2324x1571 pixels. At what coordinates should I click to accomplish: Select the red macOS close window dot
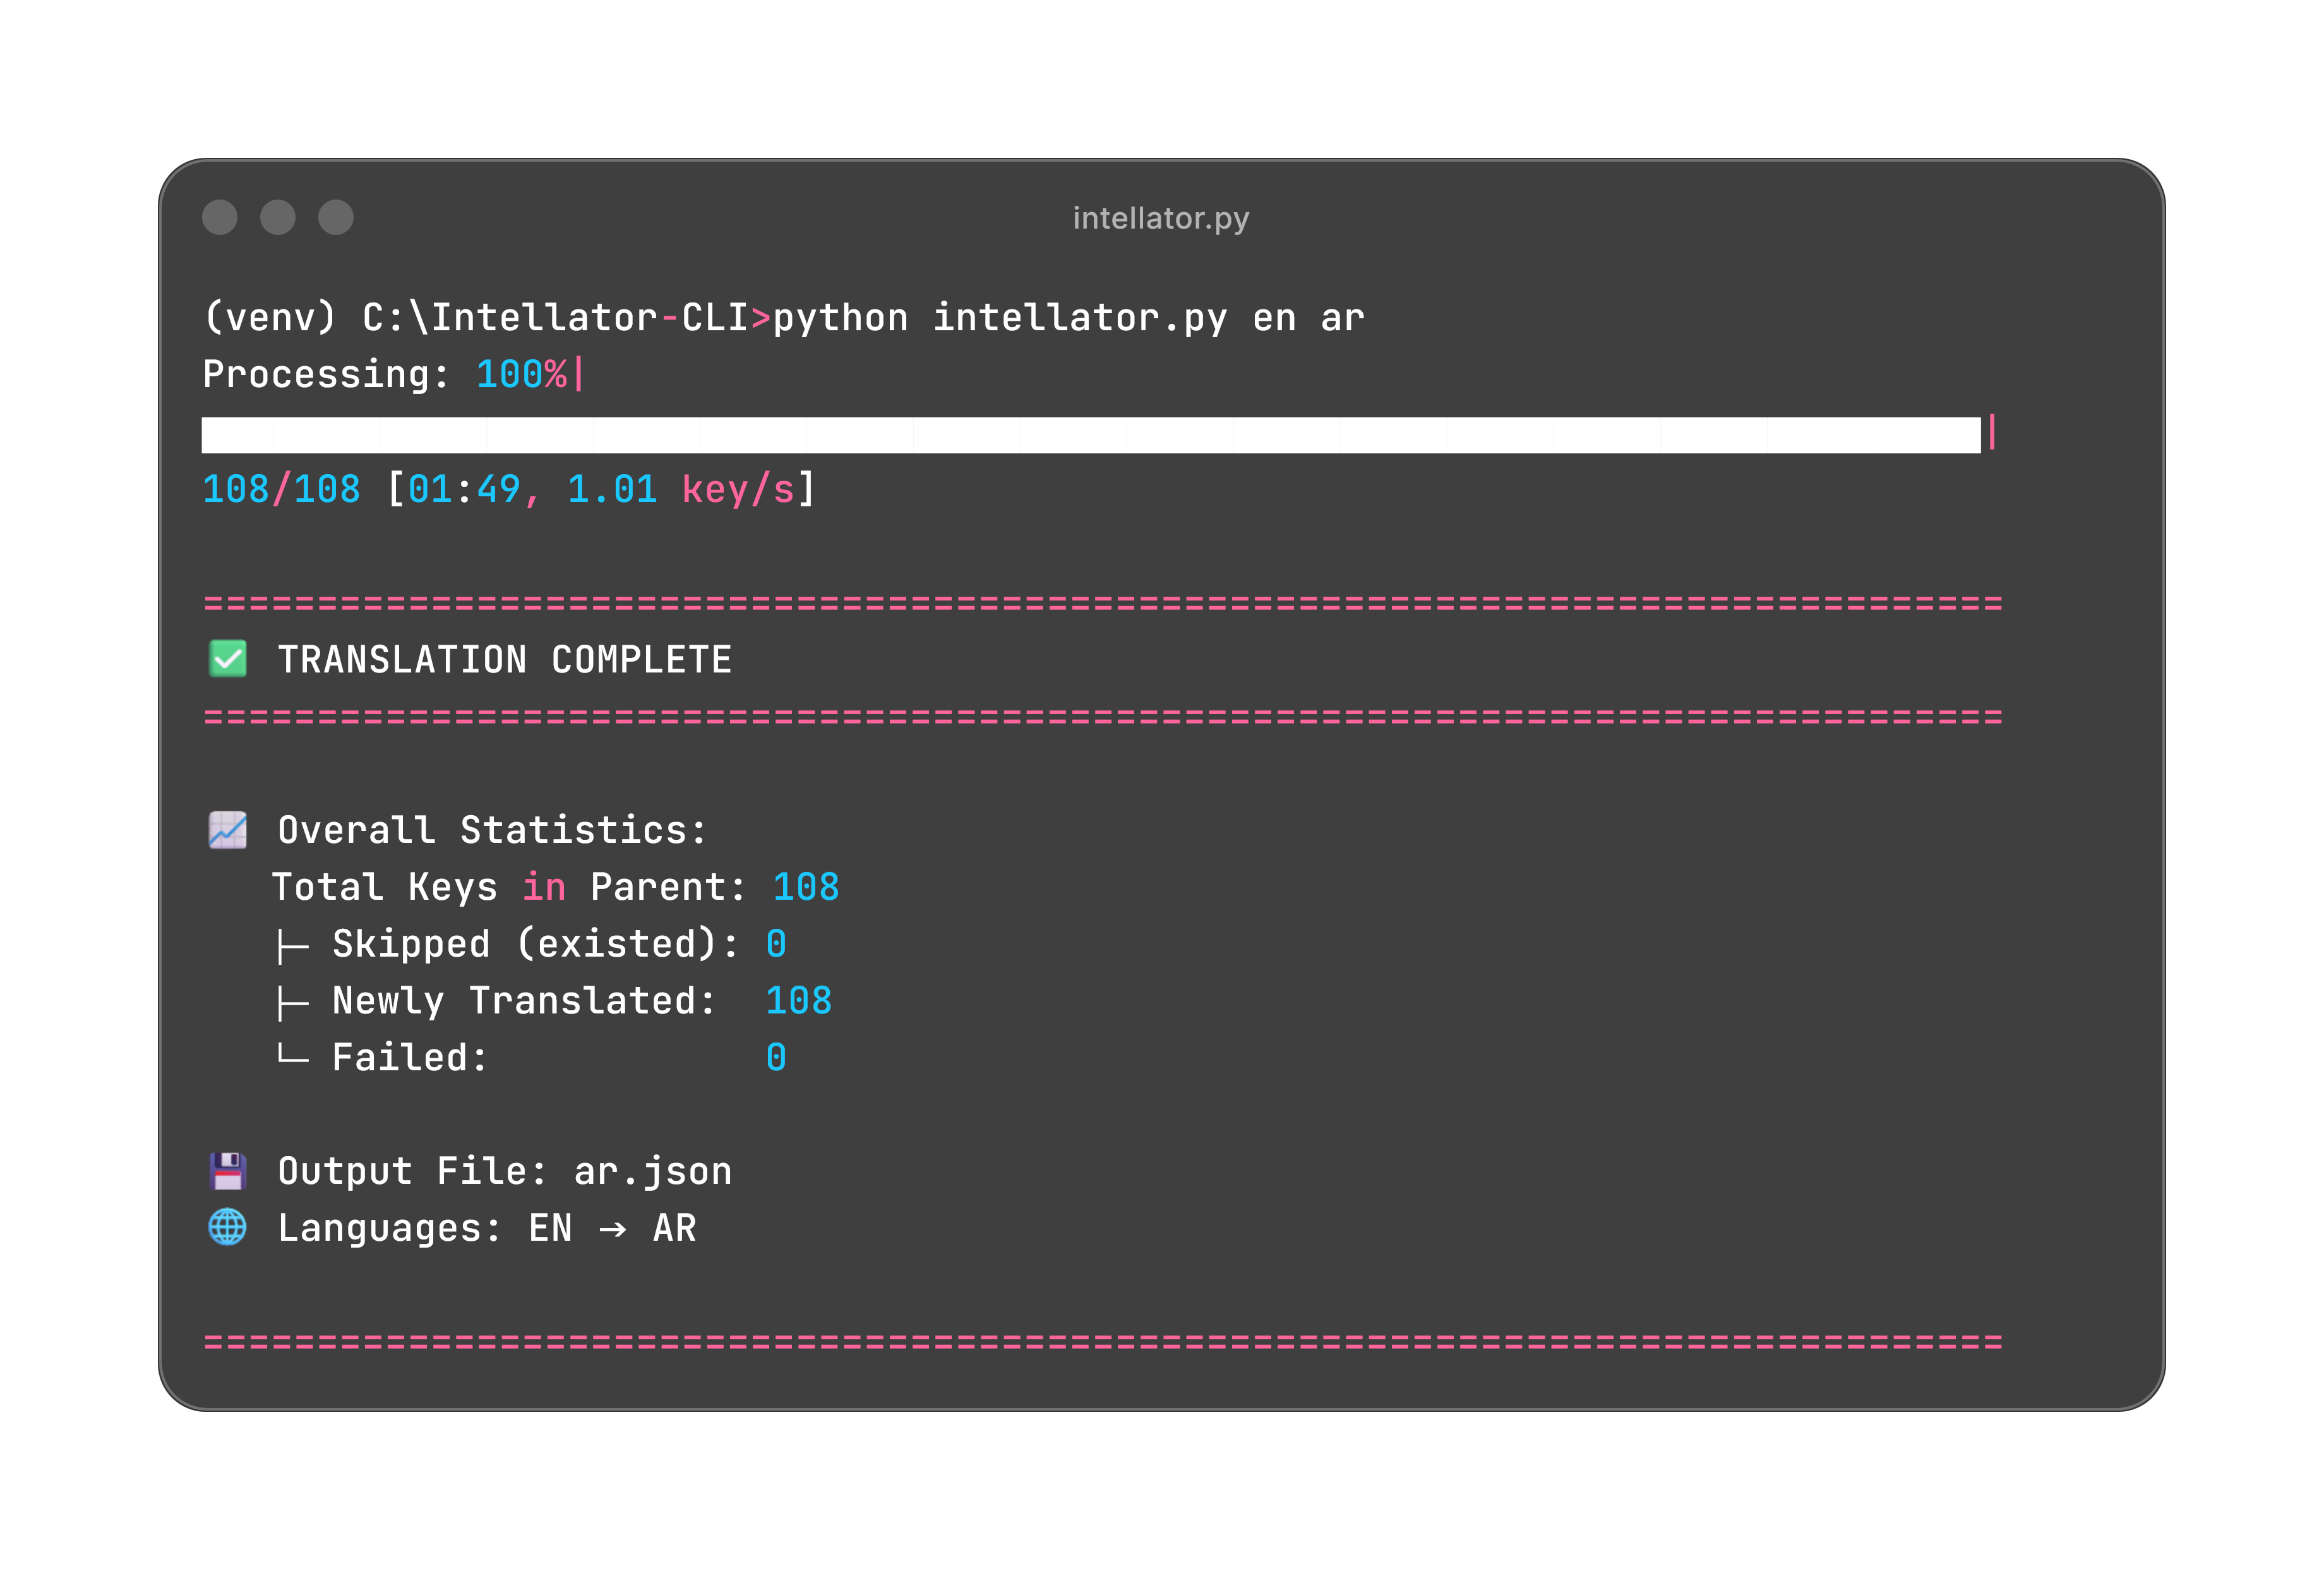[x=221, y=217]
